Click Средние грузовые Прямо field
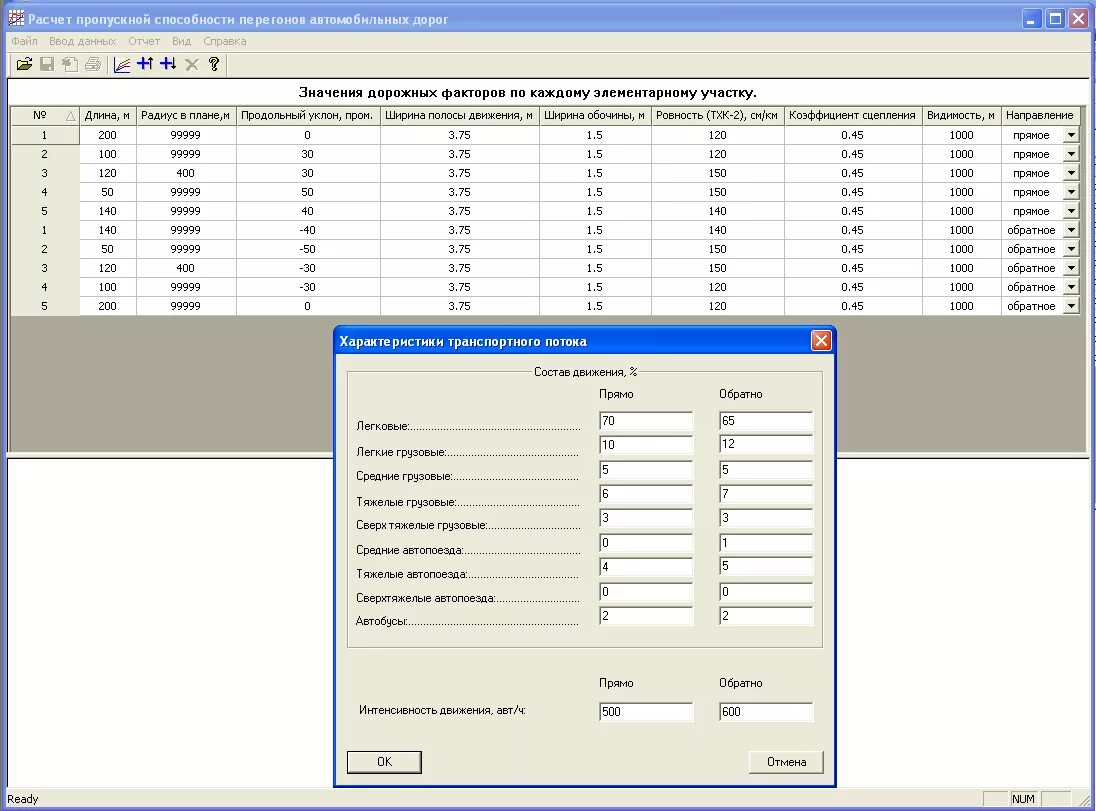Screen dimensions: 1096x811 click(x=646, y=469)
